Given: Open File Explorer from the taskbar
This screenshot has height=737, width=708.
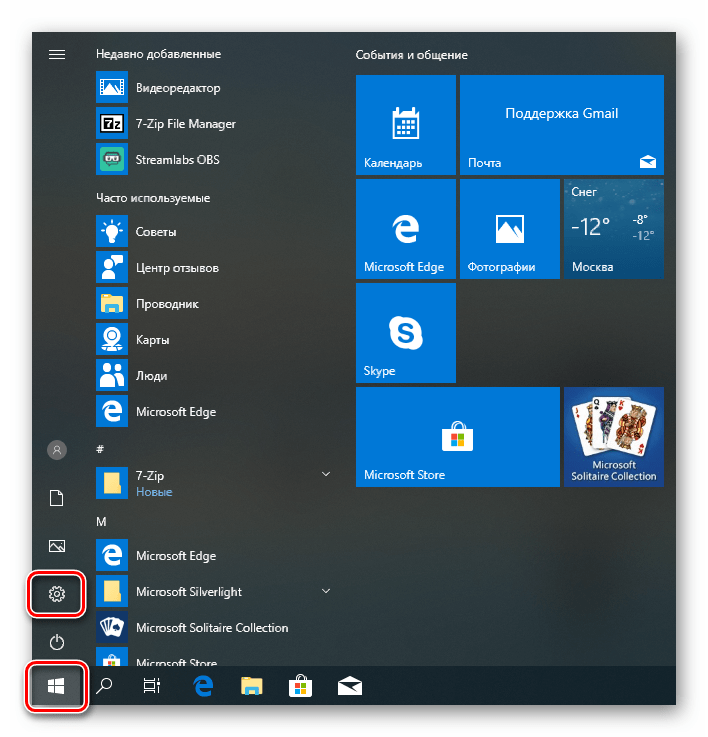Looking at the screenshot, I should (252, 687).
